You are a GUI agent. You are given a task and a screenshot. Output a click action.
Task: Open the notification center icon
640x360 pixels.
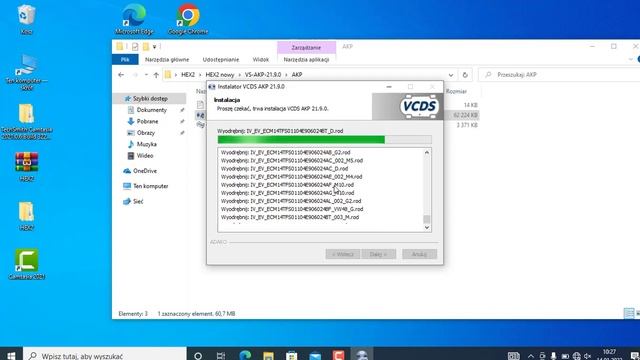[x=634, y=356]
